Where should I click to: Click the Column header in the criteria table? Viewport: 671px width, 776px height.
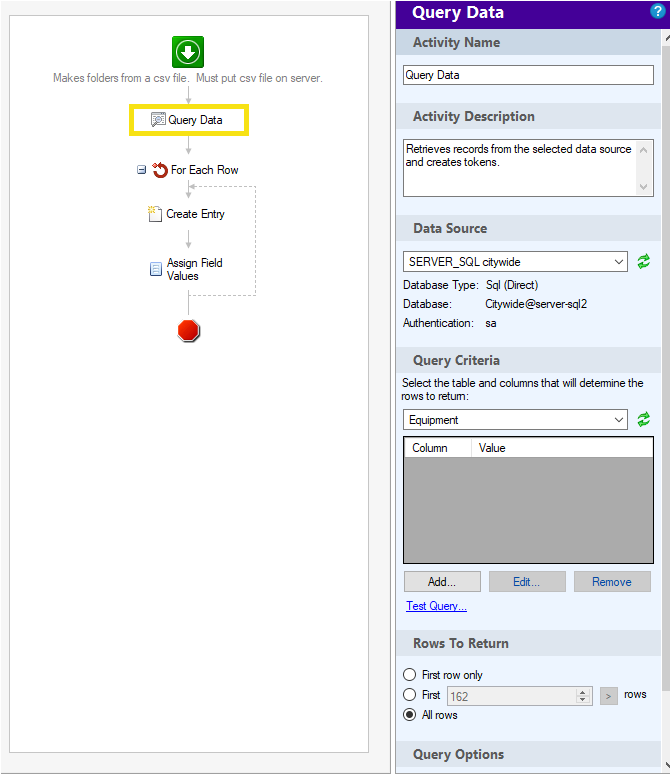click(x=437, y=447)
